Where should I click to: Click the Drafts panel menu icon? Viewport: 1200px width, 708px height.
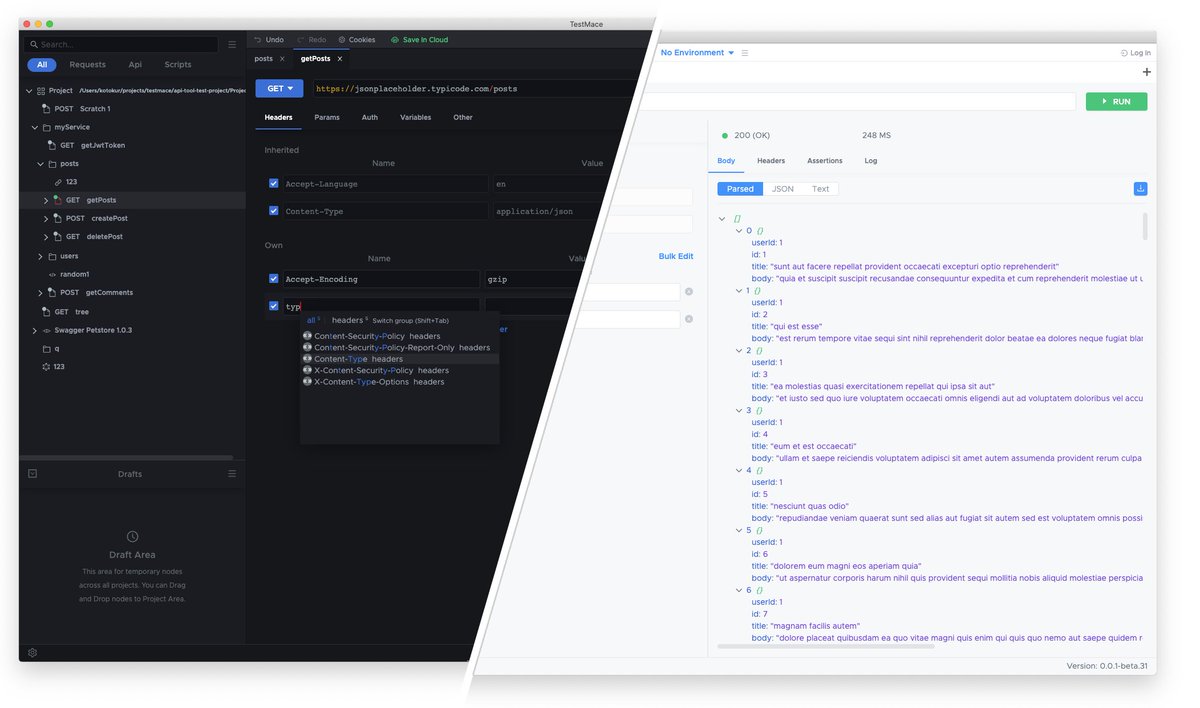coord(232,474)
